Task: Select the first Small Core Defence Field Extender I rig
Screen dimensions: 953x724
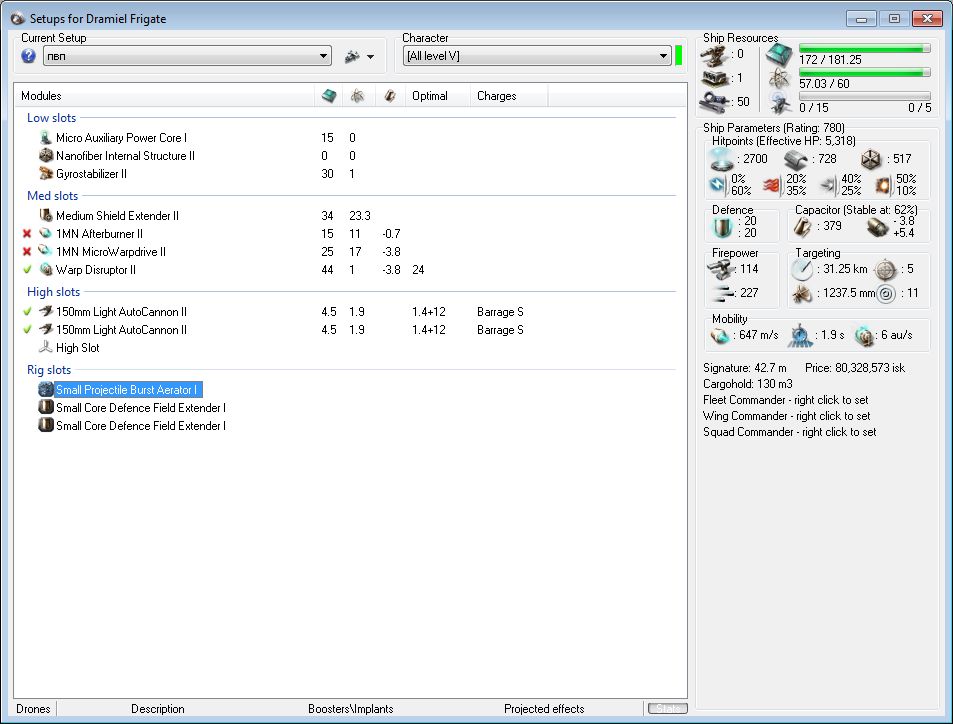Action: 140,408
